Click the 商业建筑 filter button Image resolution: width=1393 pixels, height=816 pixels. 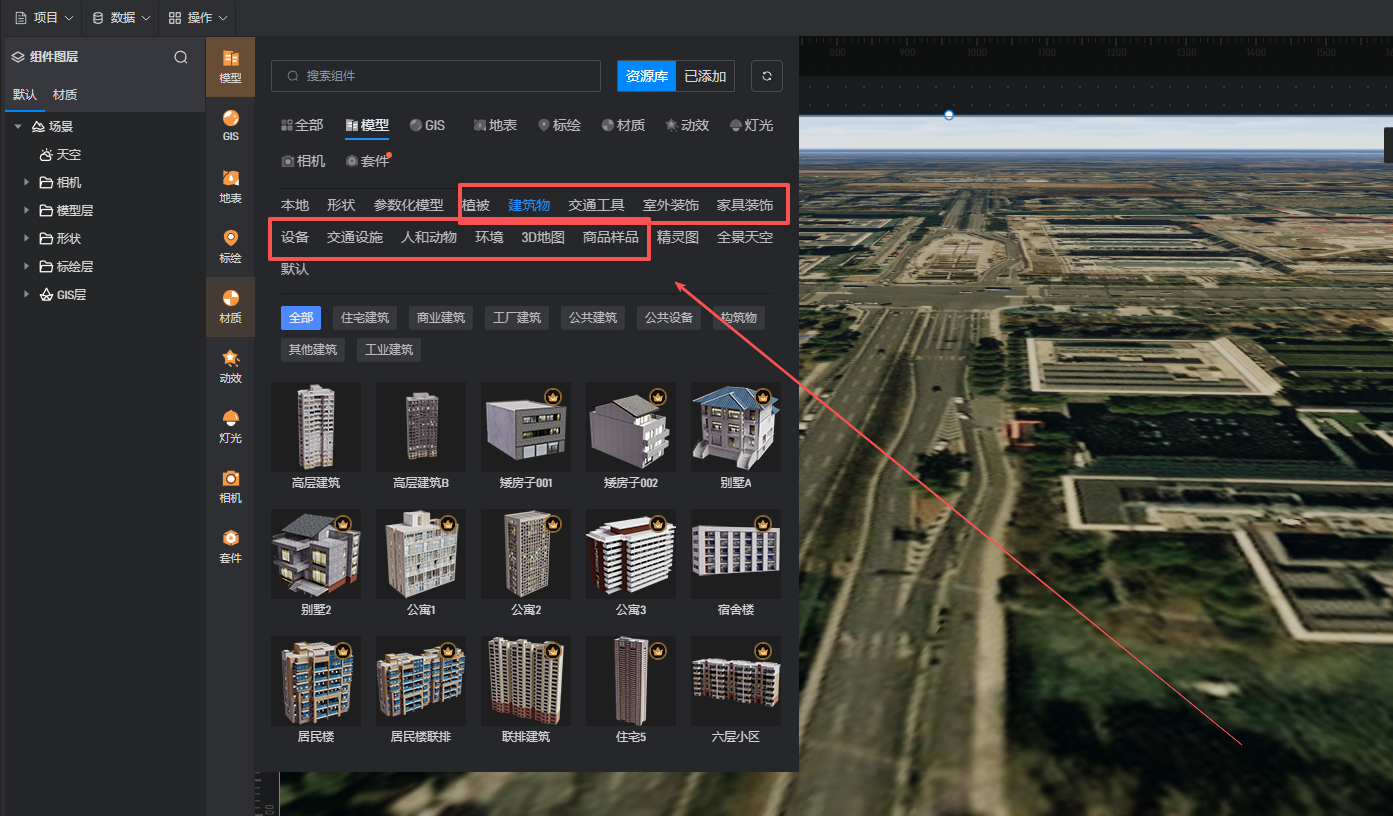(x=441, y=318)
